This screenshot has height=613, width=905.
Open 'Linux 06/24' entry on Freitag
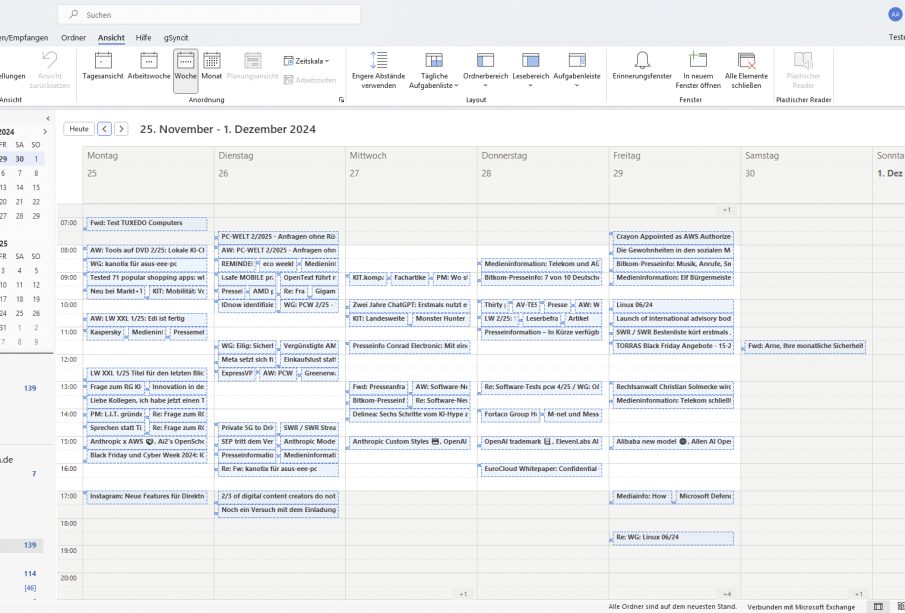673,305
